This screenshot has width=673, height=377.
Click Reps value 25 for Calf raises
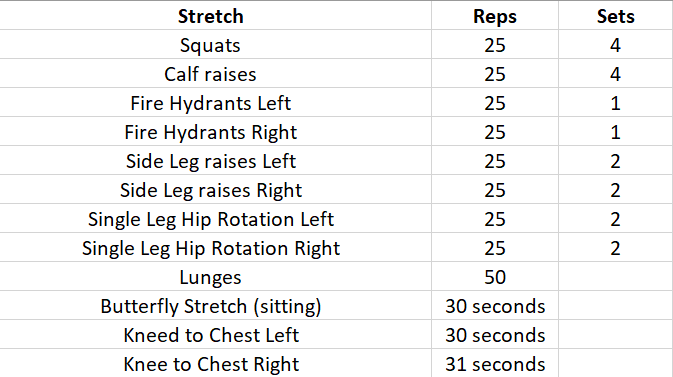[x=495, y=74]
